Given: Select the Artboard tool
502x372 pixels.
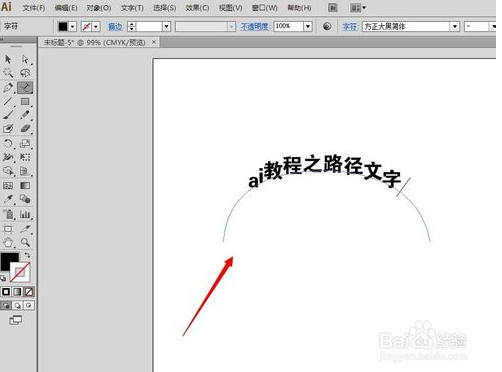Looking at the screenshot, I should point(8,229).
